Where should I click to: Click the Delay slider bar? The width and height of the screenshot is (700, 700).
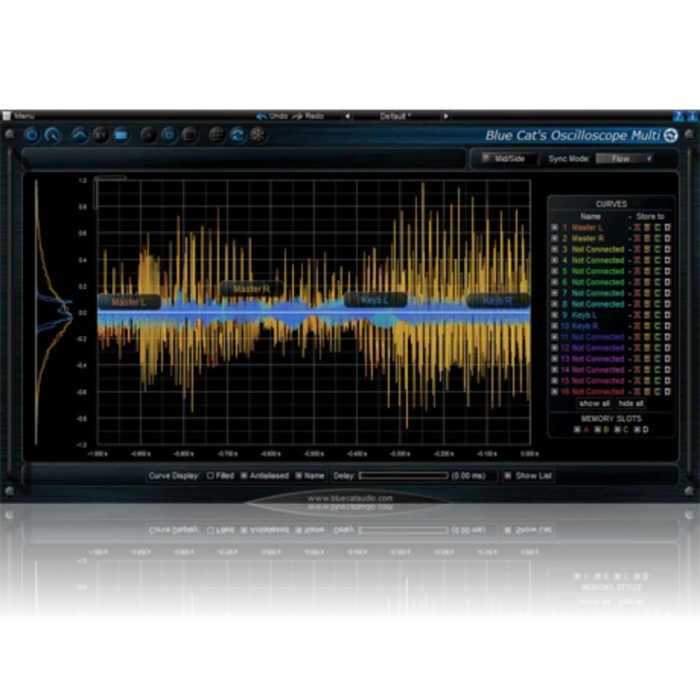tap(403, 476)
